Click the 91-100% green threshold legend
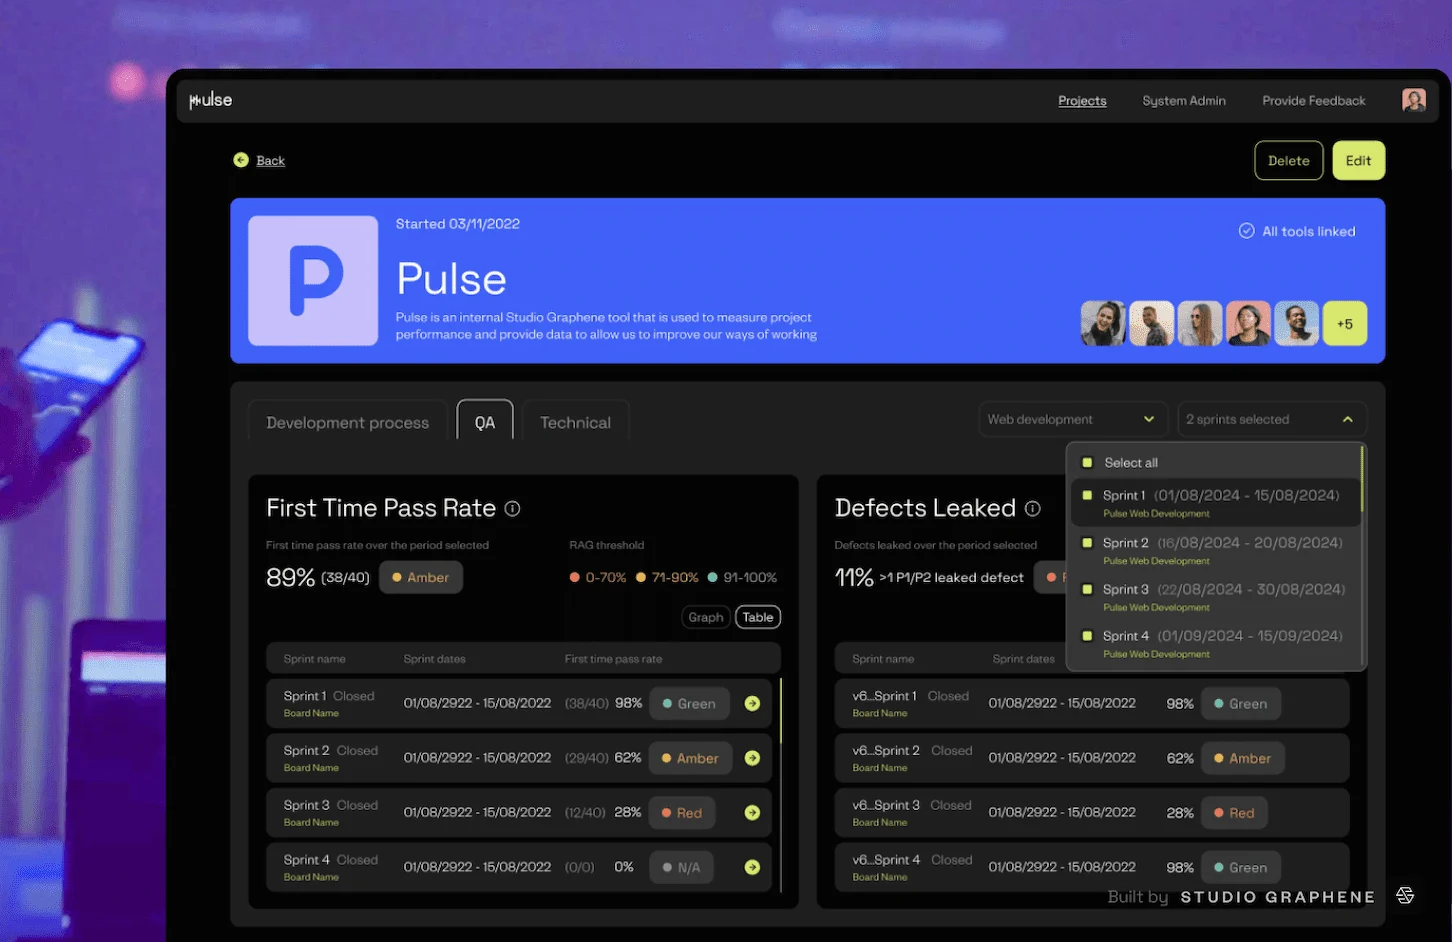 coord(742,578)
